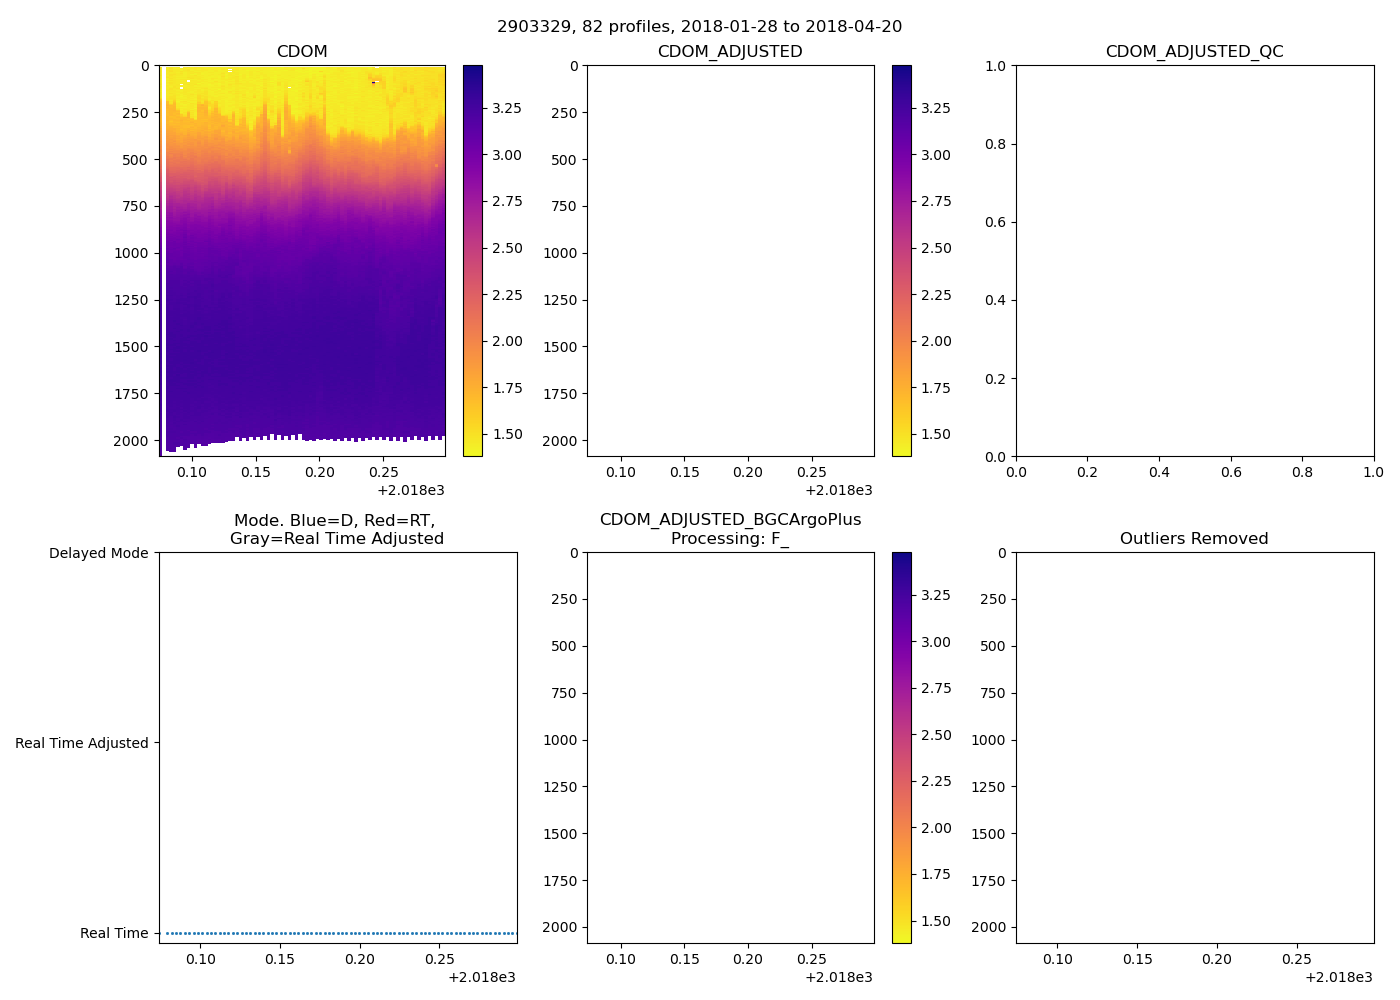This screenshot has height=1000, width=1400.
Task: Select the 'CDOM_ADJUSTED_QC' plot title
Action: pyautogui.click(x=1194, y=51)
